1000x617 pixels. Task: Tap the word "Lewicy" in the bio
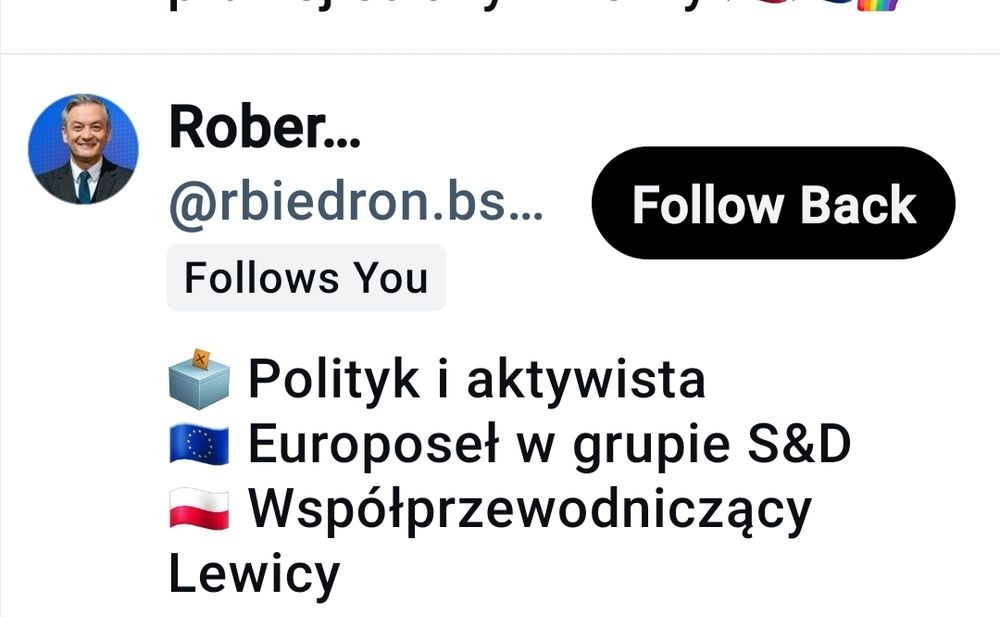[x=254, y=574]
